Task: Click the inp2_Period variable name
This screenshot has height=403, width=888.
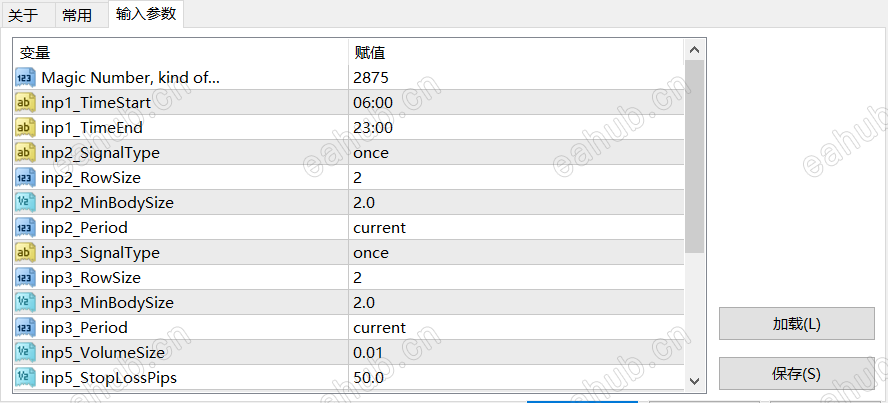Action: click(84, 228)
